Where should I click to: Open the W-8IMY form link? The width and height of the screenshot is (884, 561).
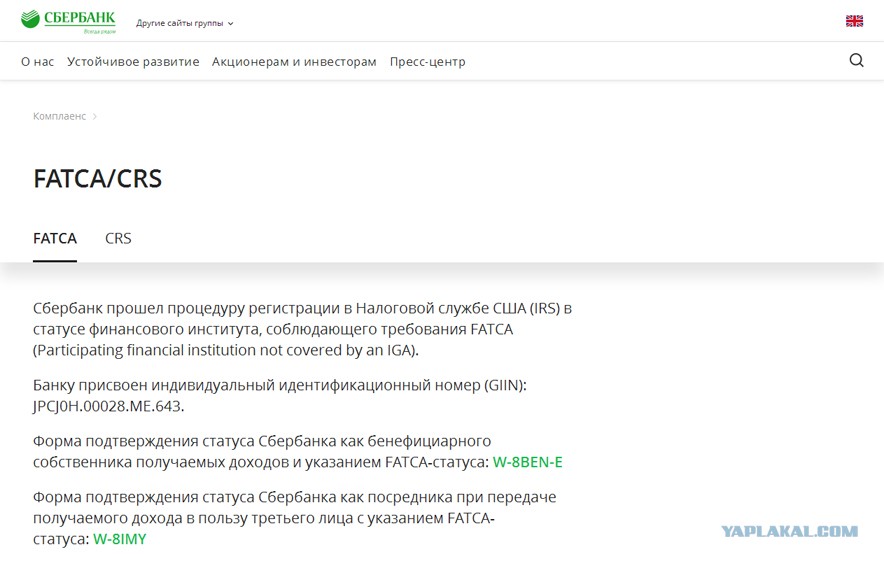pyautogui.click(x=120, y=539)
